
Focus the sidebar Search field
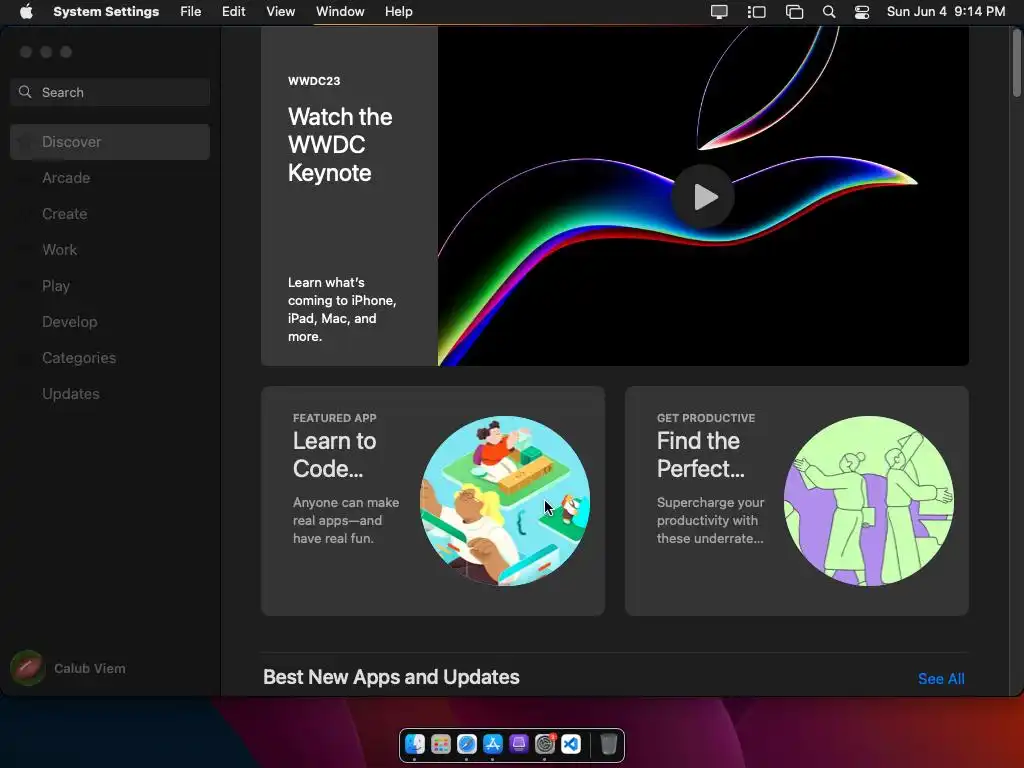[110, 92]
